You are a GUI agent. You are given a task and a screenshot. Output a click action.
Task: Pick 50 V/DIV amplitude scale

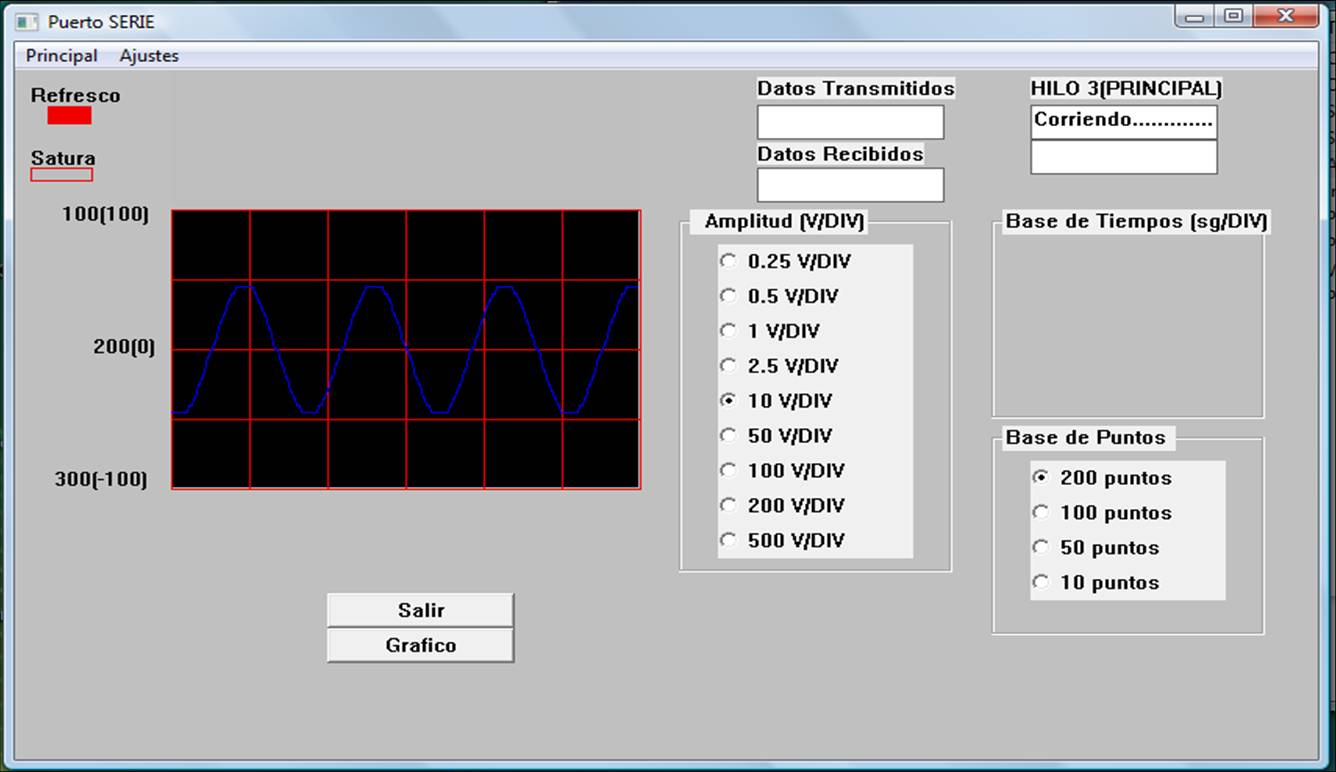pyautogui.click(x=776, y=436)
